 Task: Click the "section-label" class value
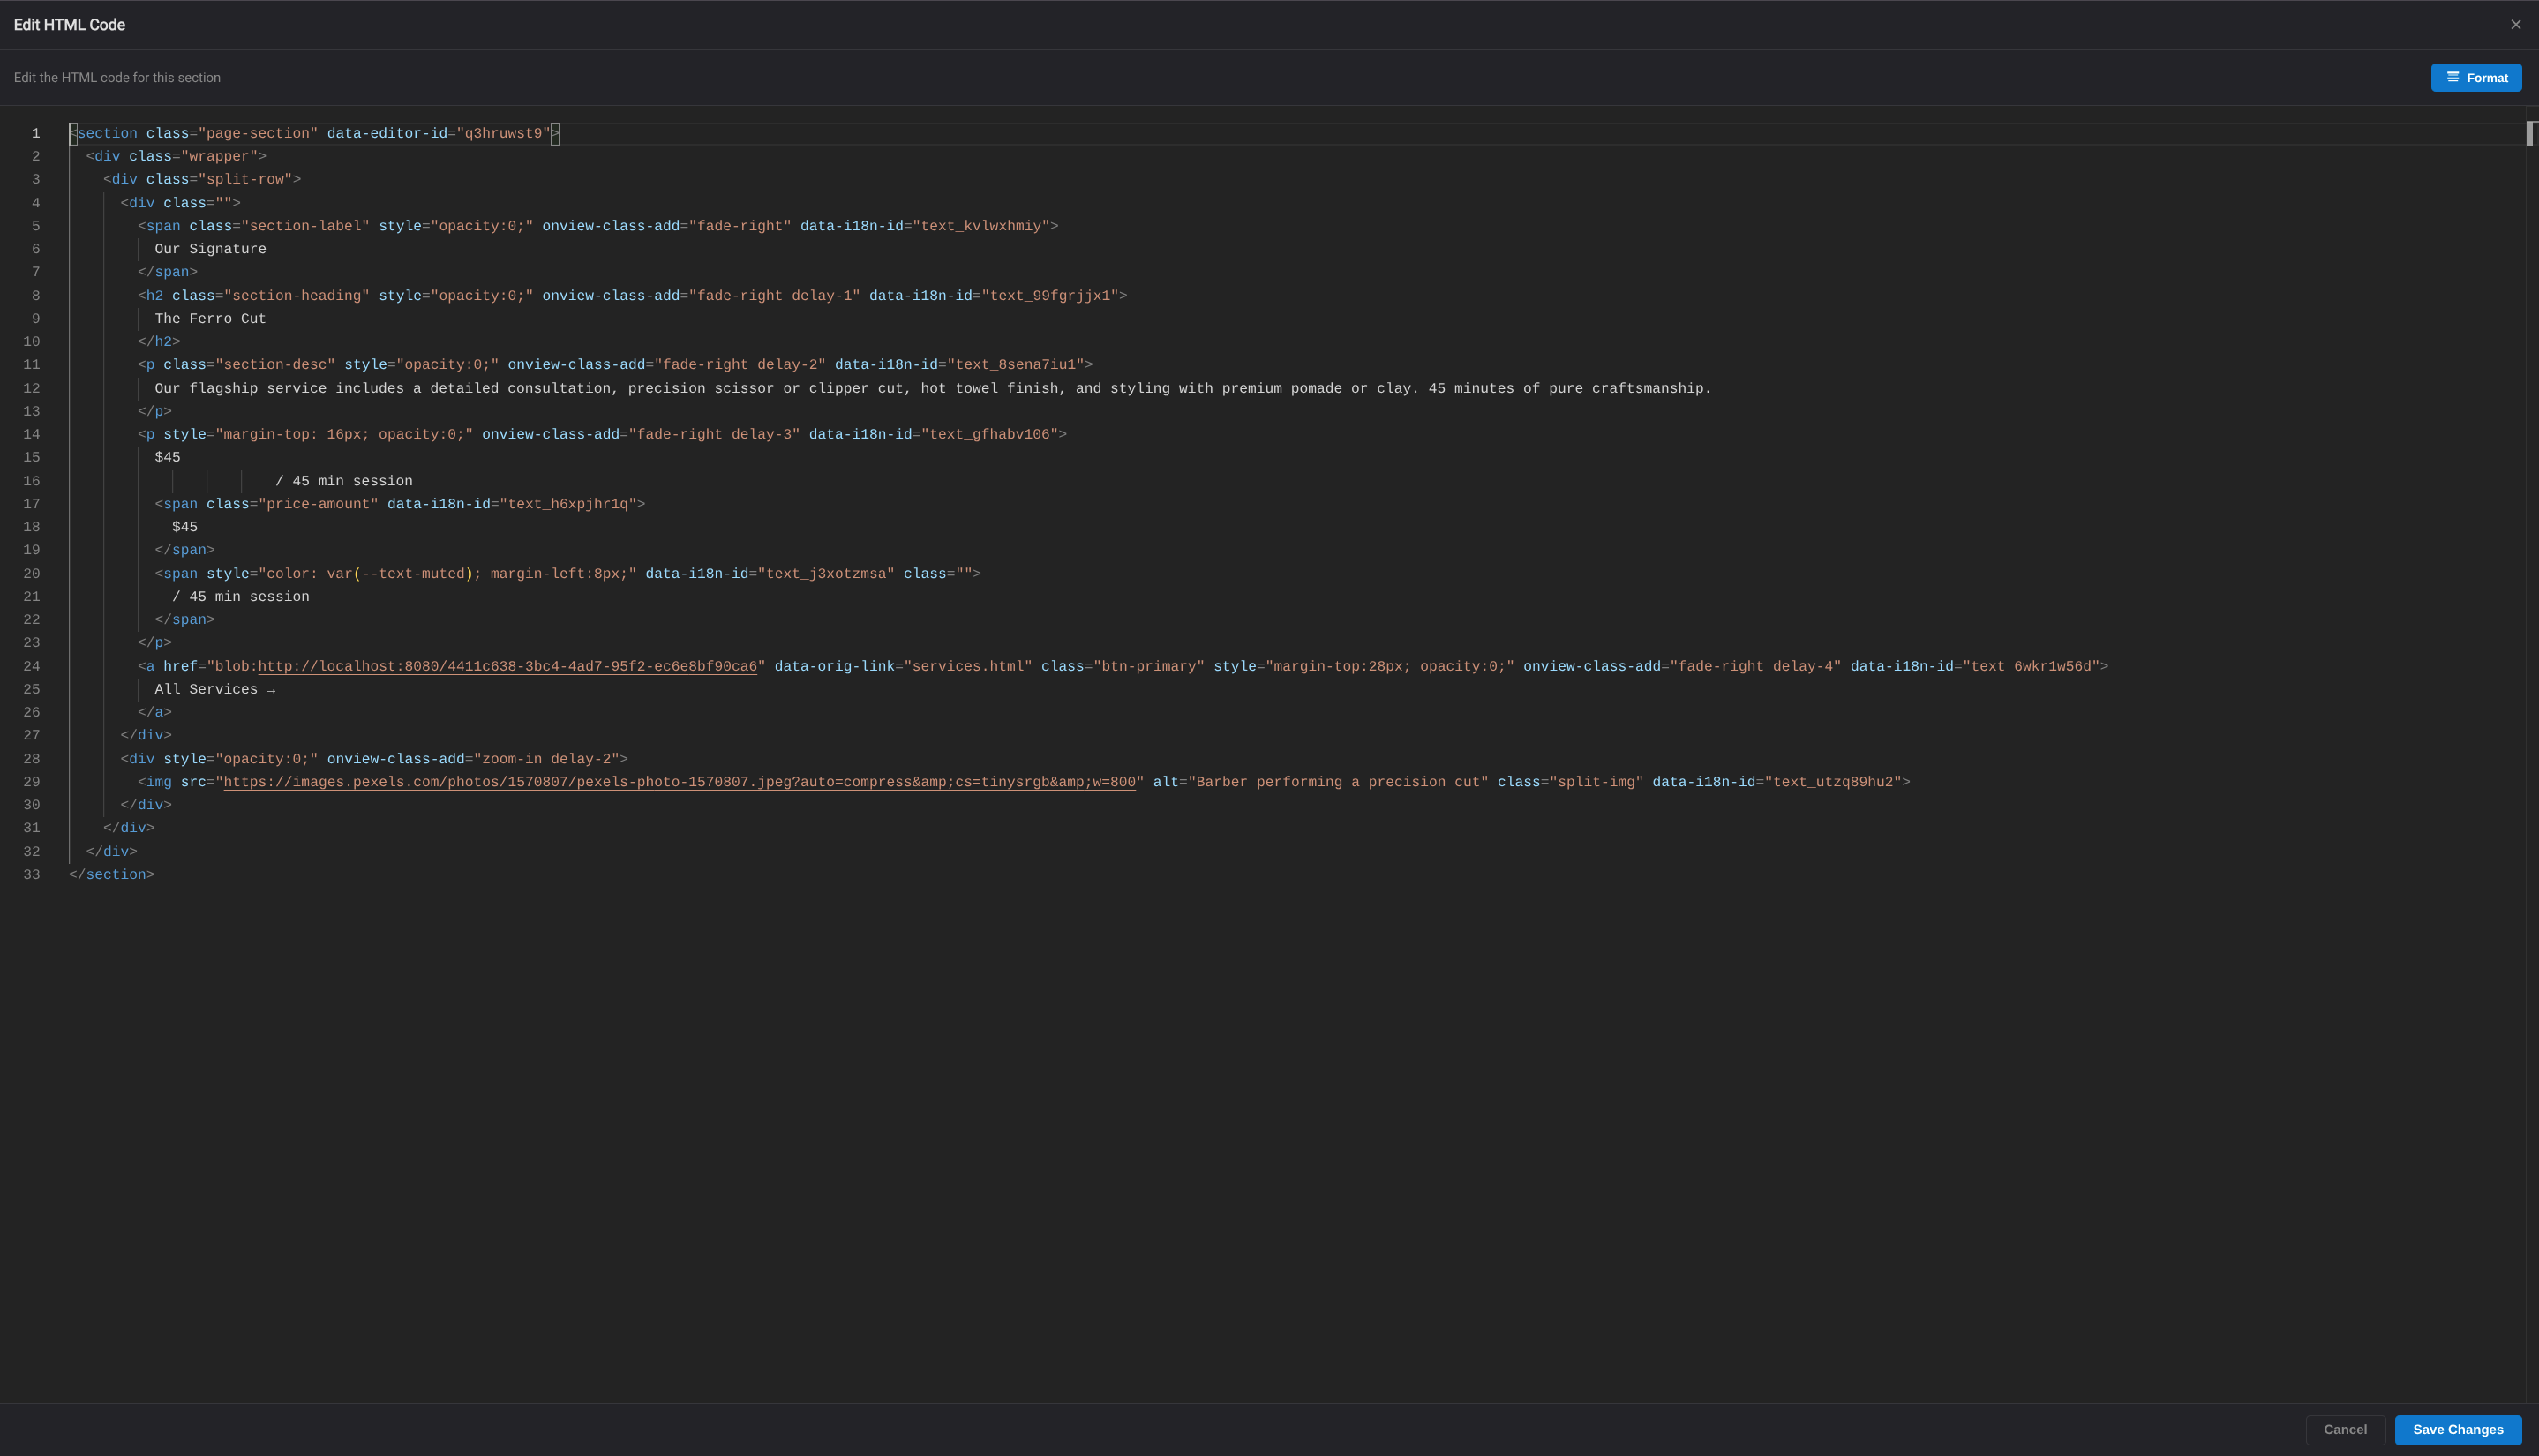[305, 227]
